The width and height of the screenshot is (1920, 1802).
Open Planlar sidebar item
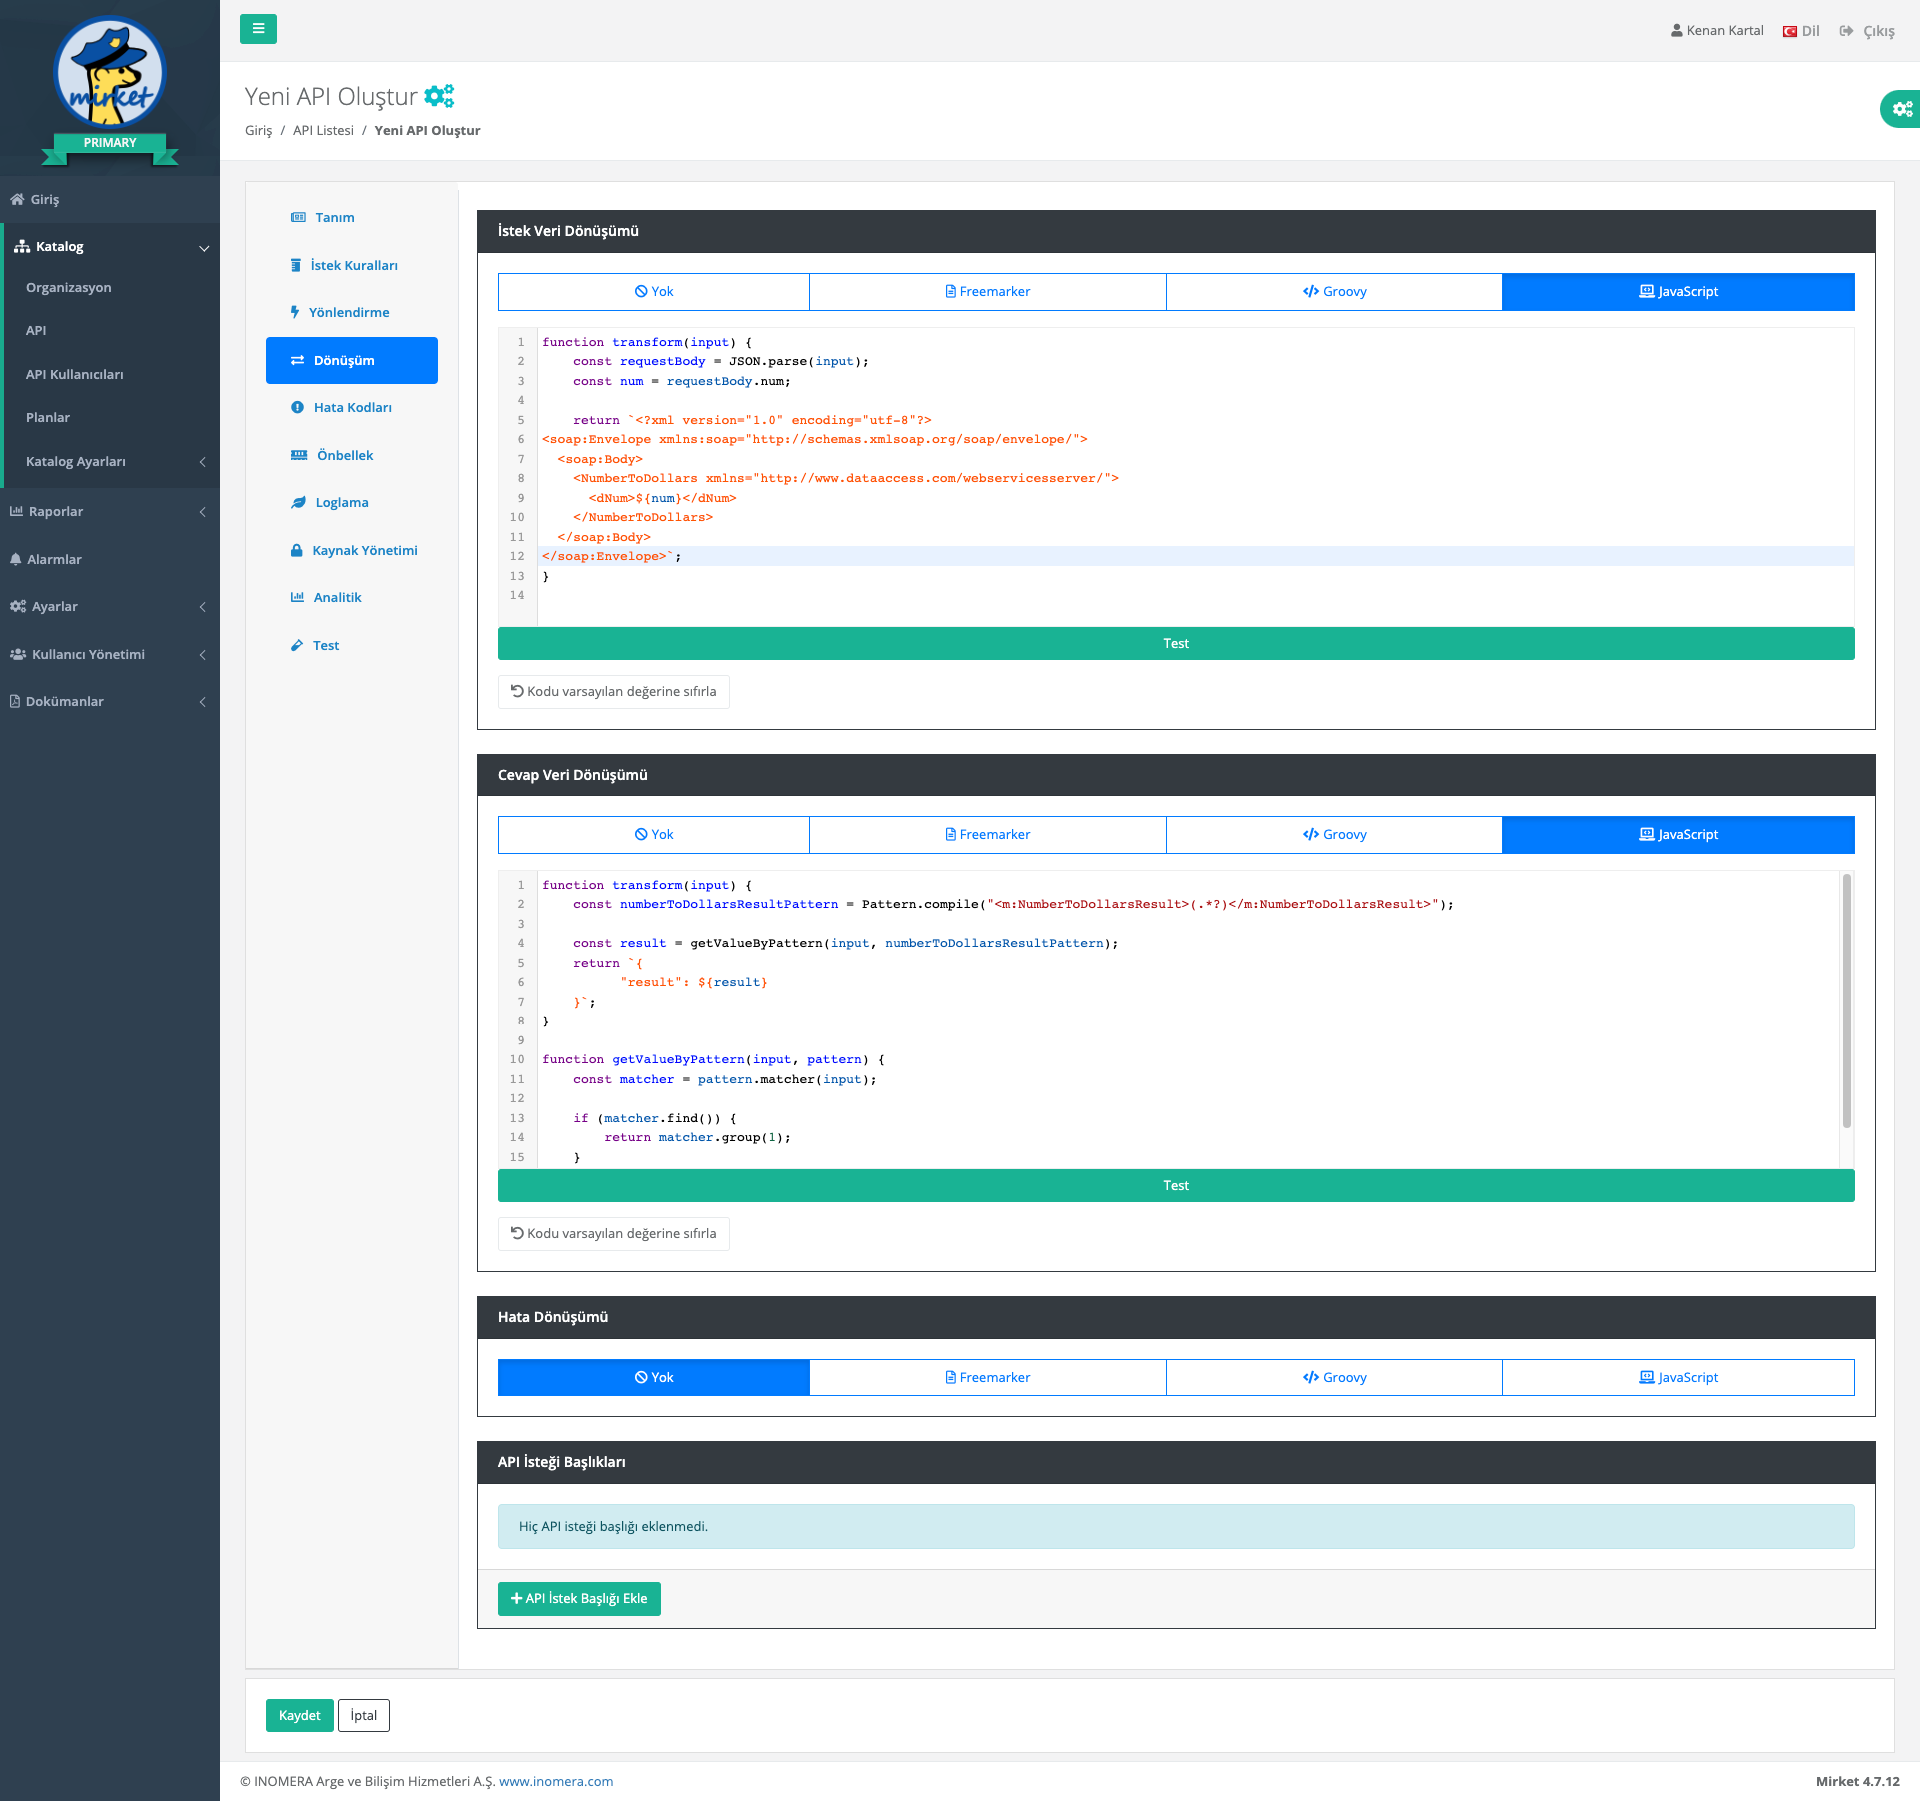[x=48, y=417]
